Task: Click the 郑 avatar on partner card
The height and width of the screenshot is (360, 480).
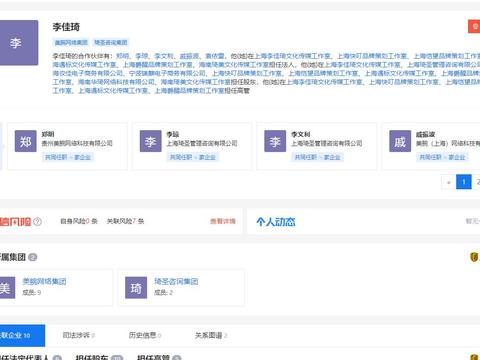Action: 26,141
